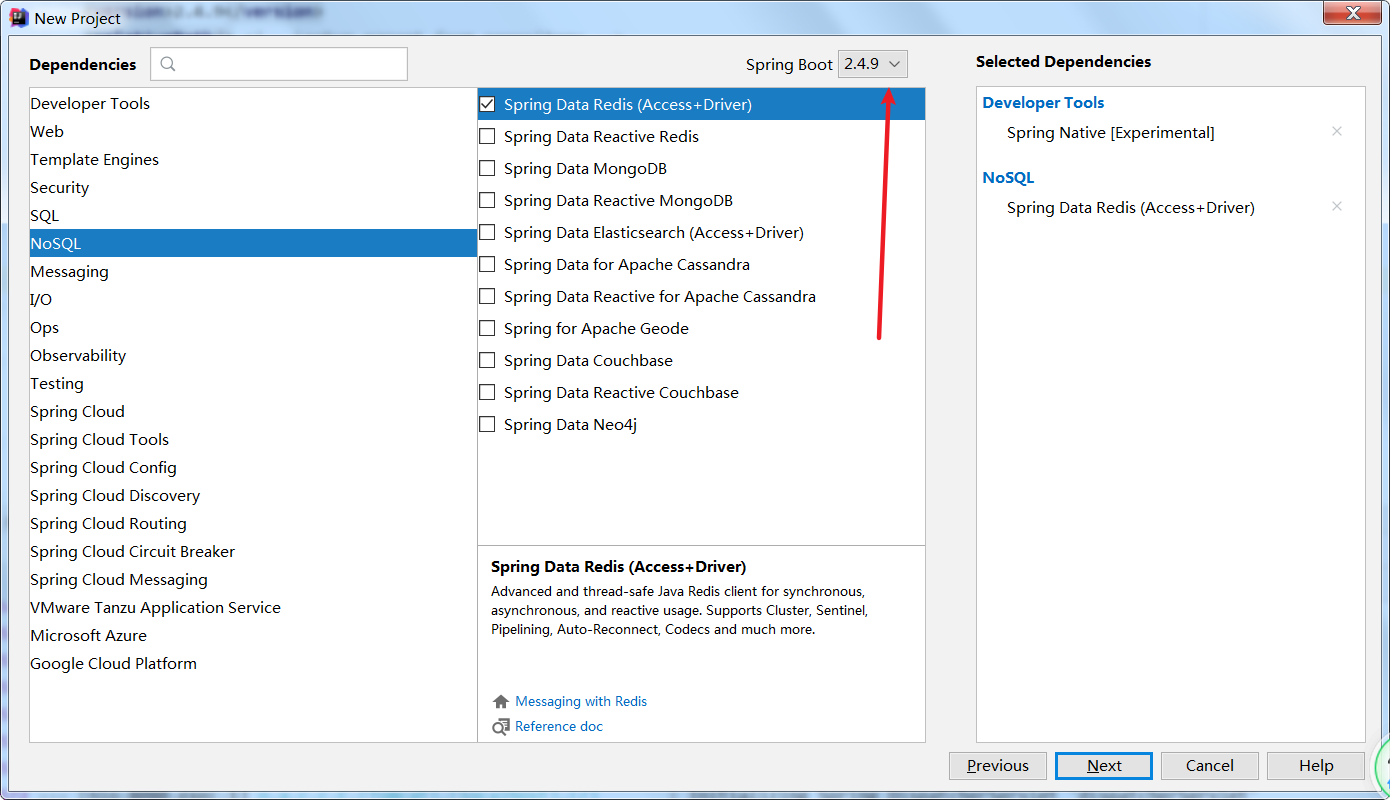The image size is (1390, 800).
Task: Click Spring Data Redis in Selected Dependencies
Action: tap(1131, 208)
